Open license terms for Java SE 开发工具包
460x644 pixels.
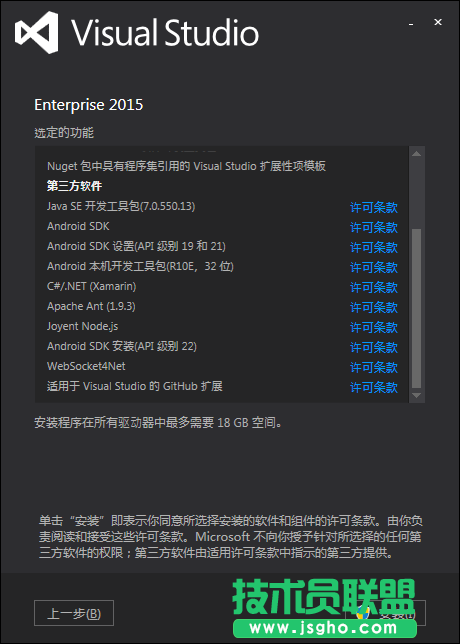coord(374,207)
